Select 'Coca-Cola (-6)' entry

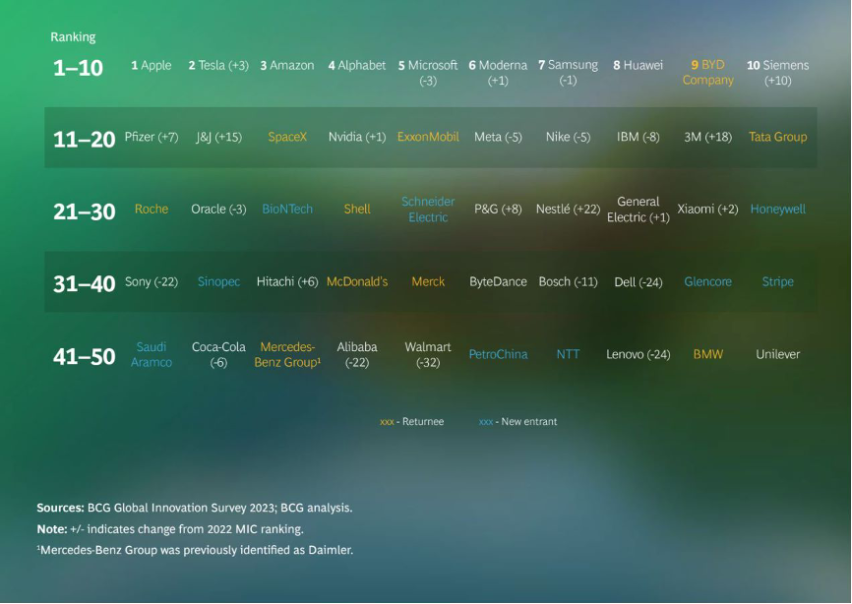[x=218, y=355]
